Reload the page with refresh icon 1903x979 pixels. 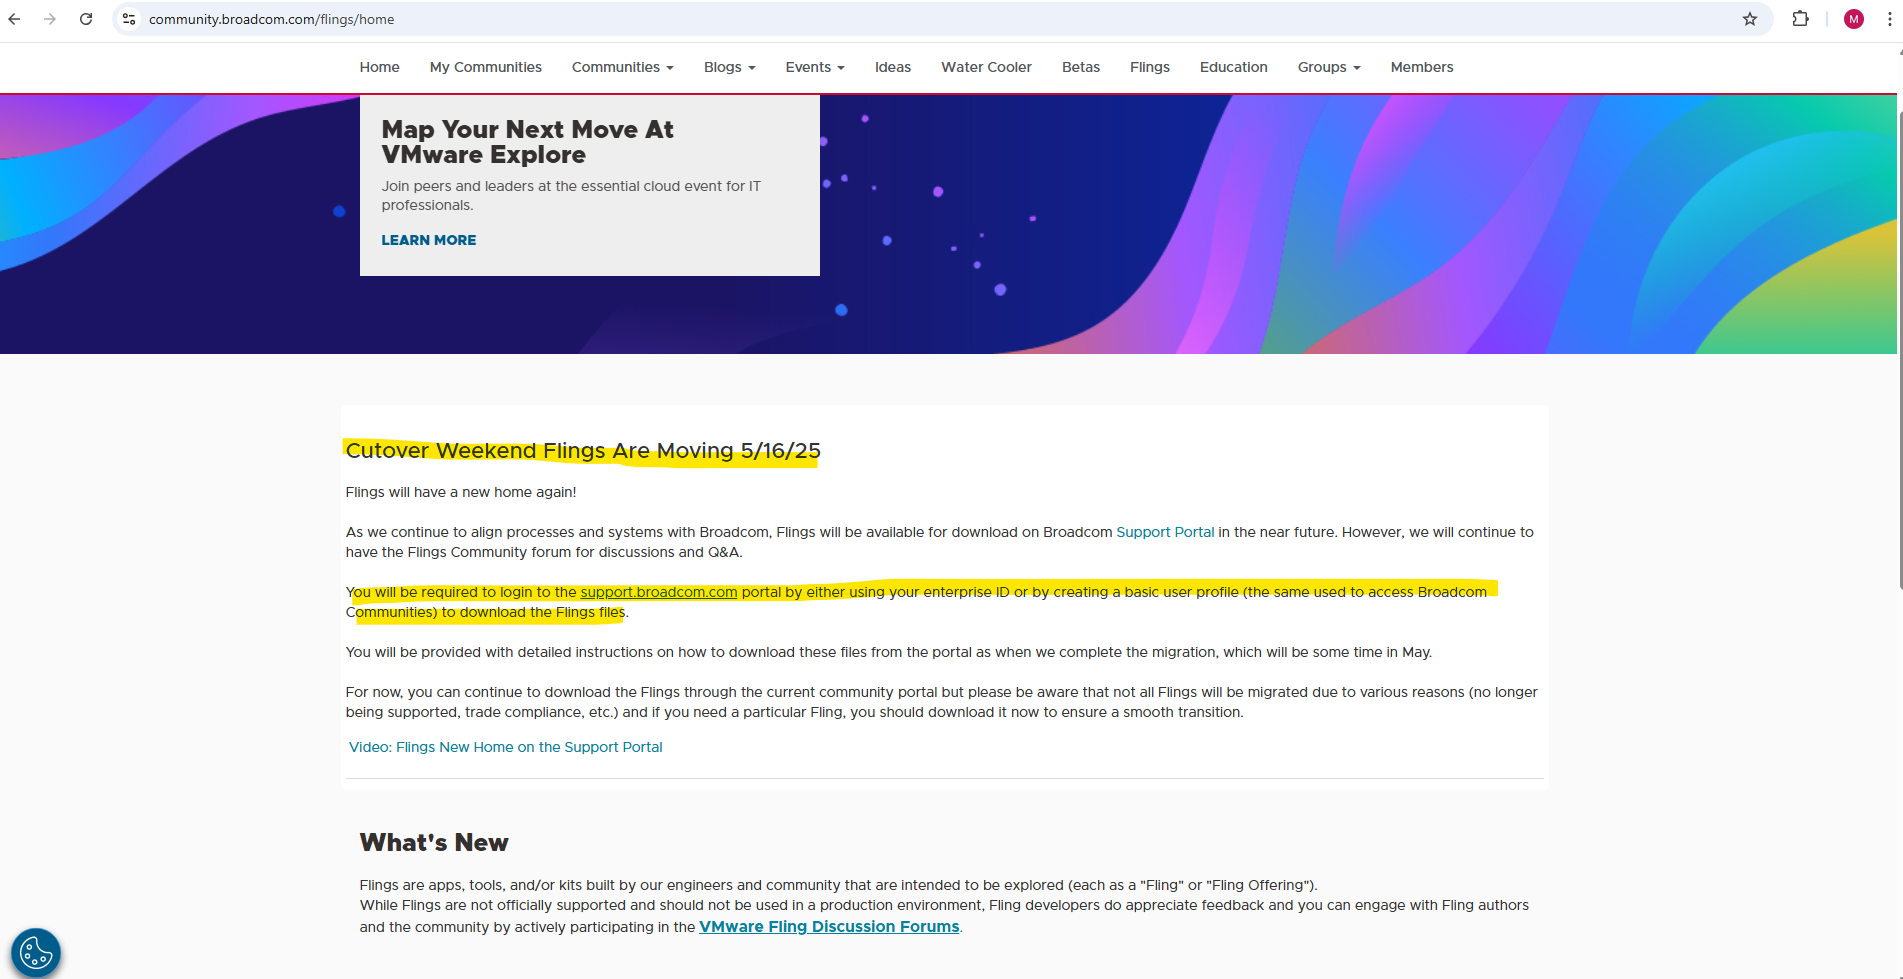[x=86, y=19]
